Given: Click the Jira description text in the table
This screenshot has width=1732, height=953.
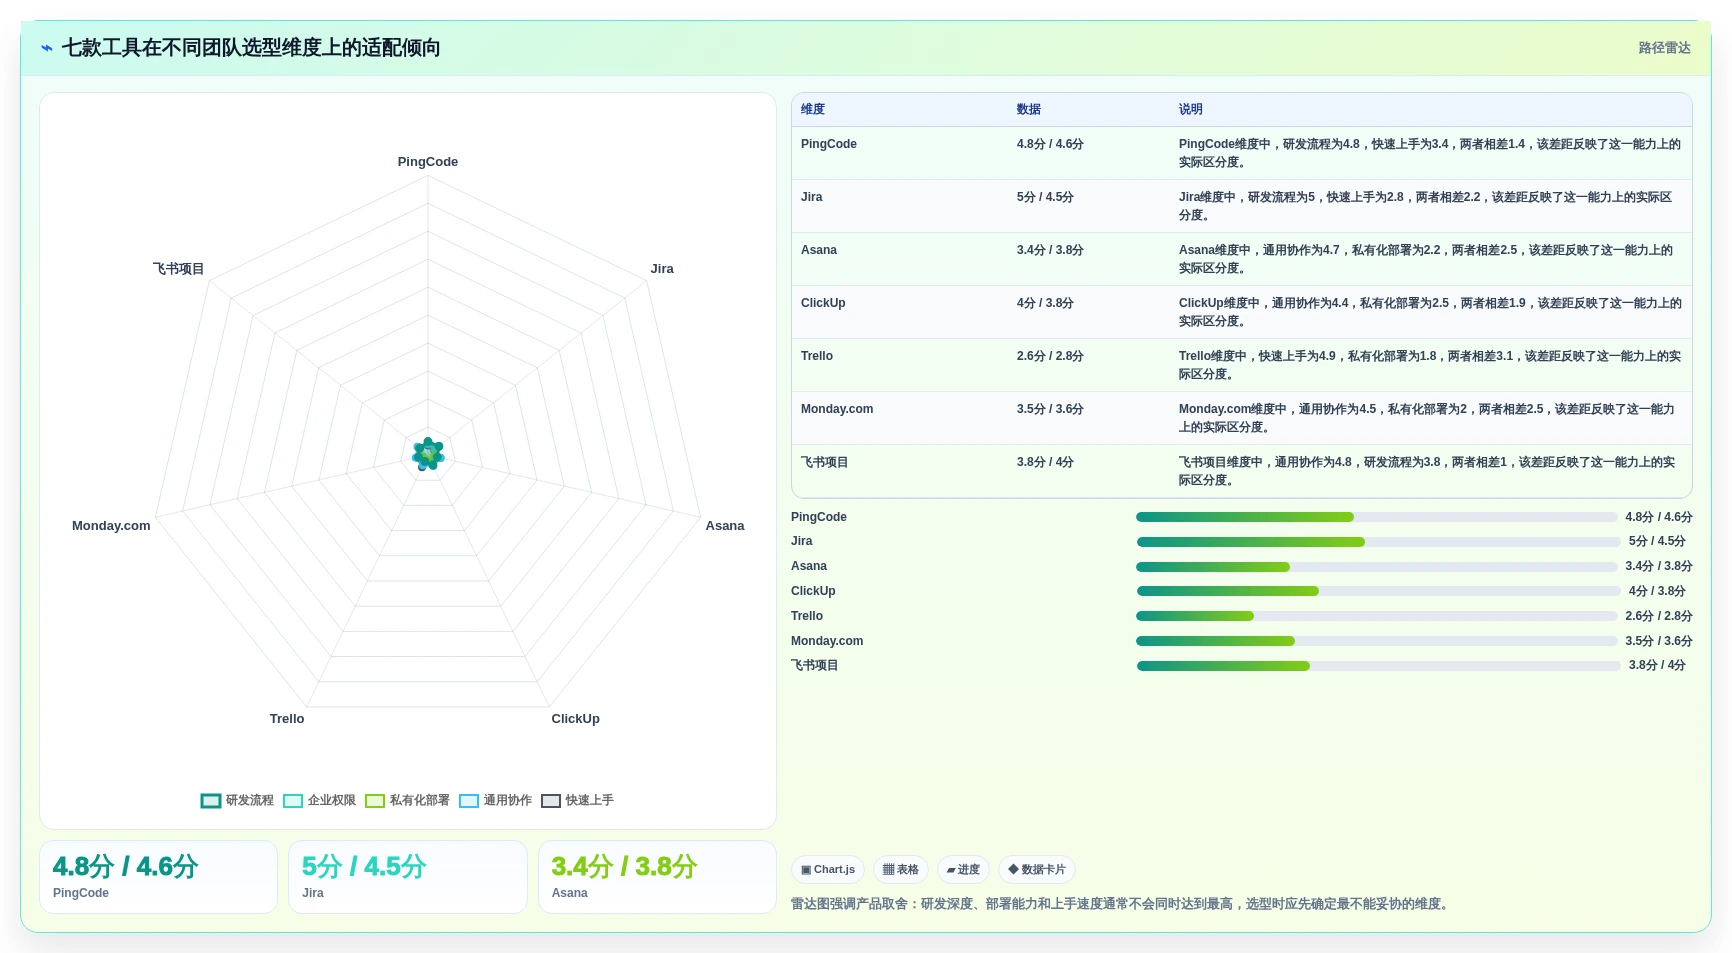Looking at the screenshot, I should 1426,206.
